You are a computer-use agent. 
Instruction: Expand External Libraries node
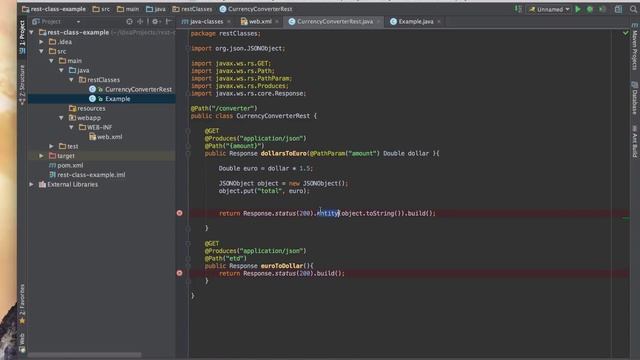pyautogui.click(x=32, y=184)
